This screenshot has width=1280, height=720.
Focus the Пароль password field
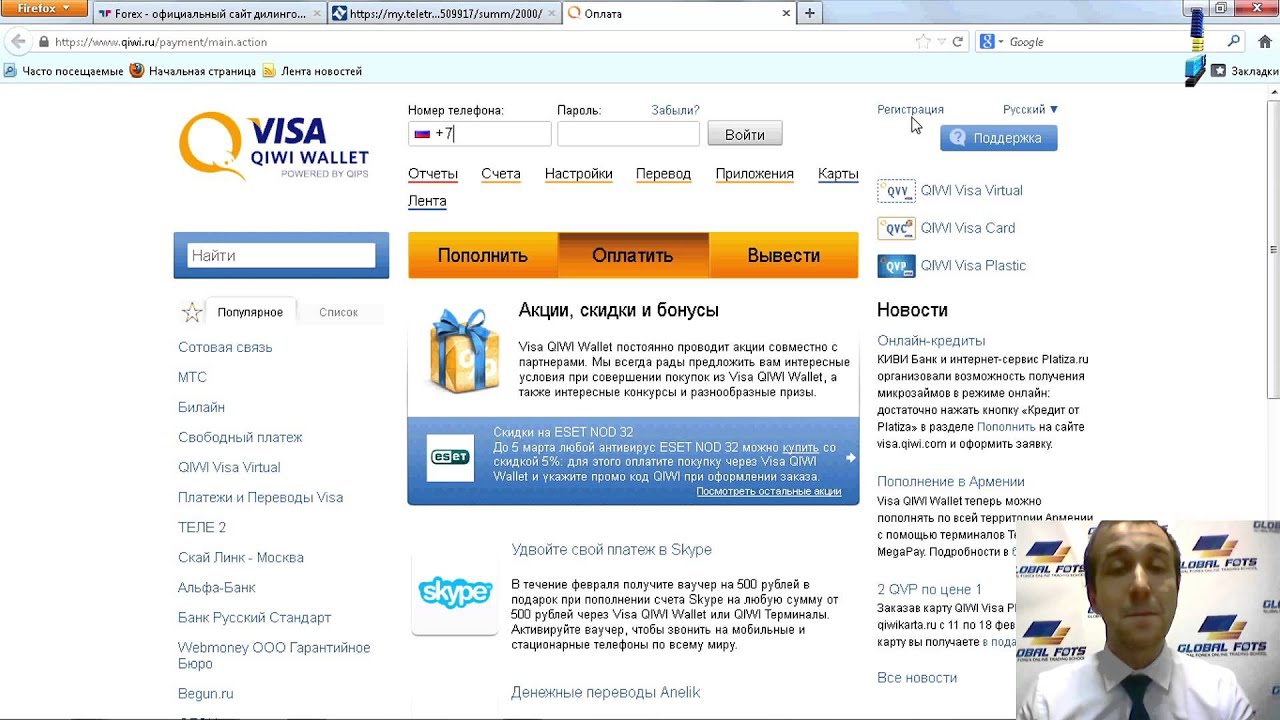[628, 133]
